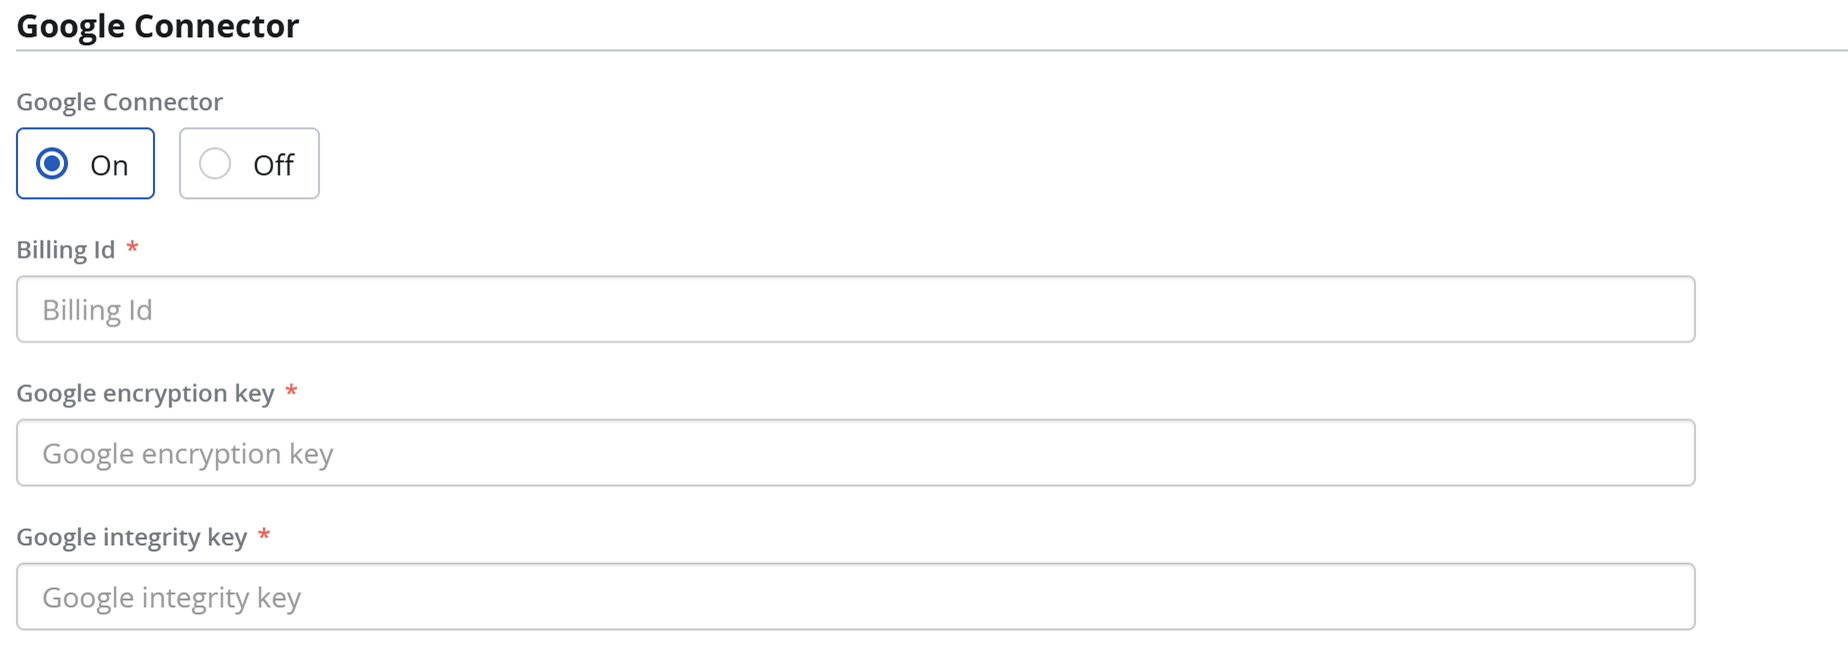The image size is (1848, 657).
Task: Click into Google integrity key field
Action: (855, 597)
